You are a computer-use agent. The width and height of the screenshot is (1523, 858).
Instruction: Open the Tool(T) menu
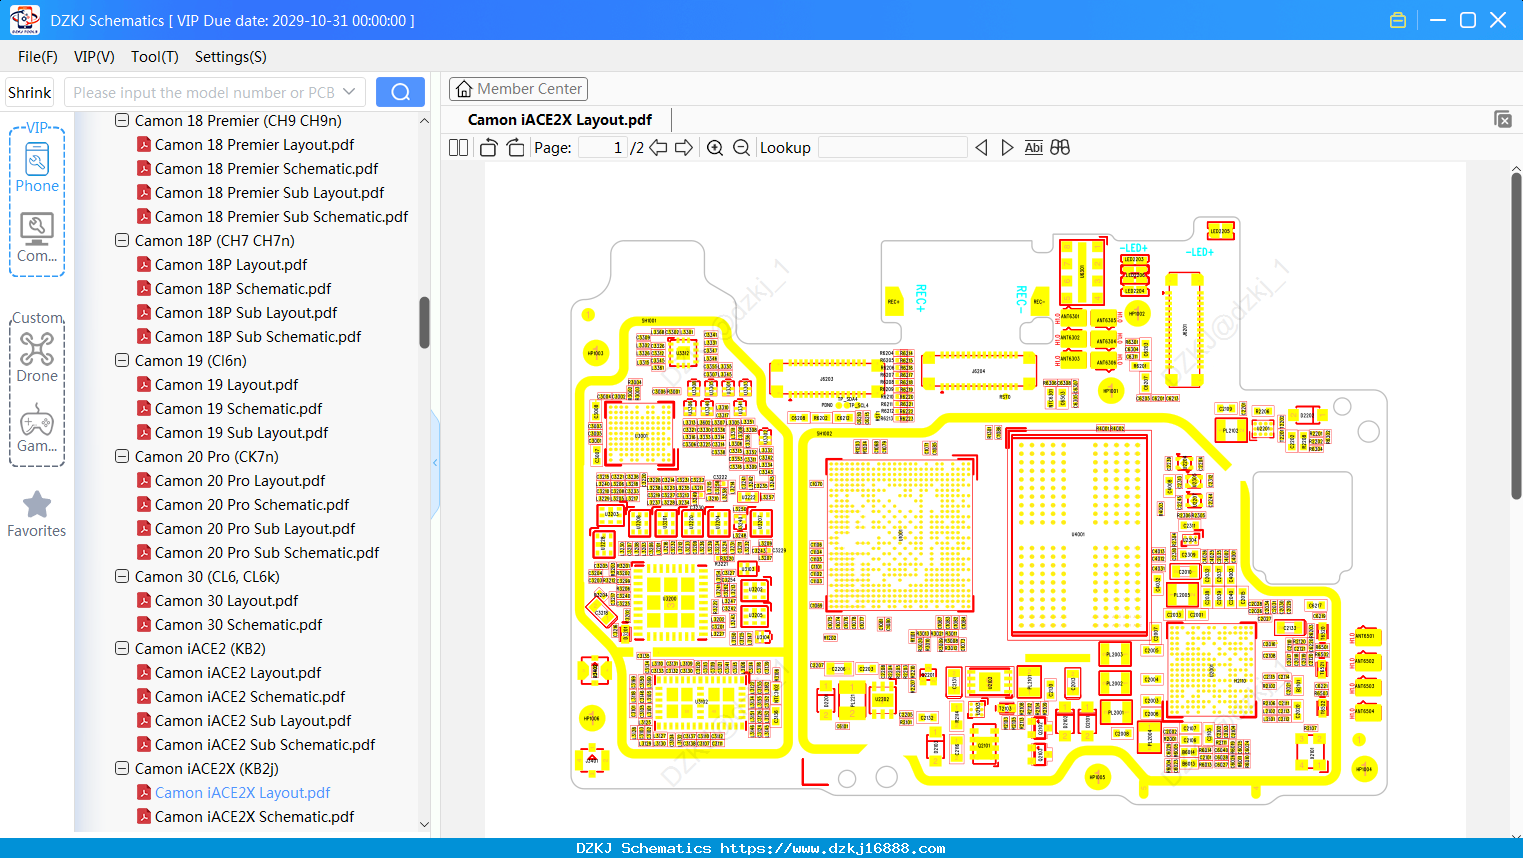point(155,57)
